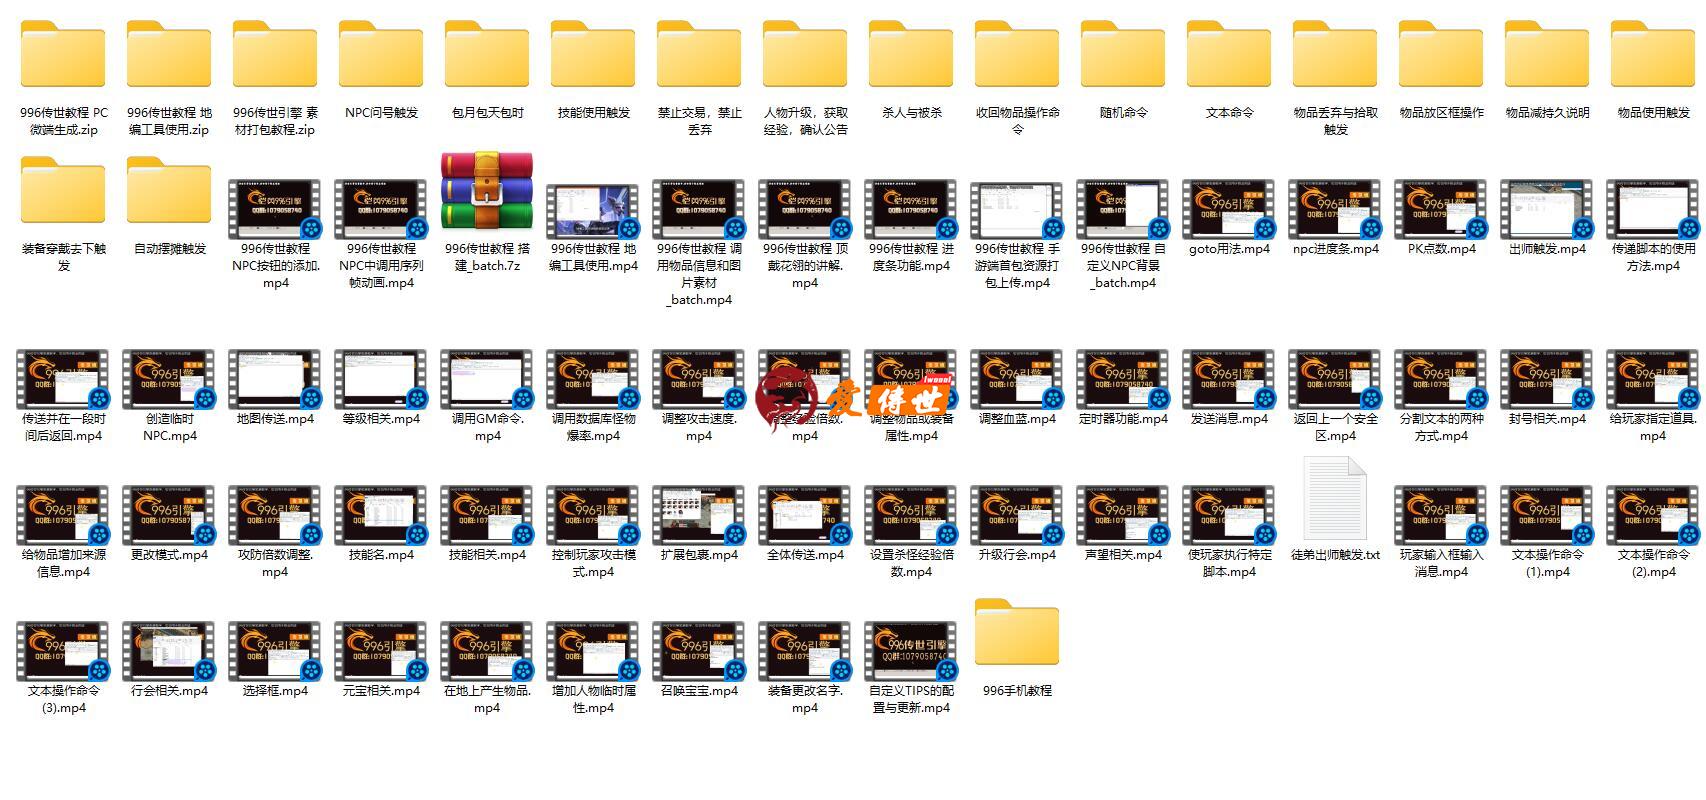Open the 996传世教程 搭建_batch.7z archive
This screenshot has width=1706, height=800.
[487, 195]
